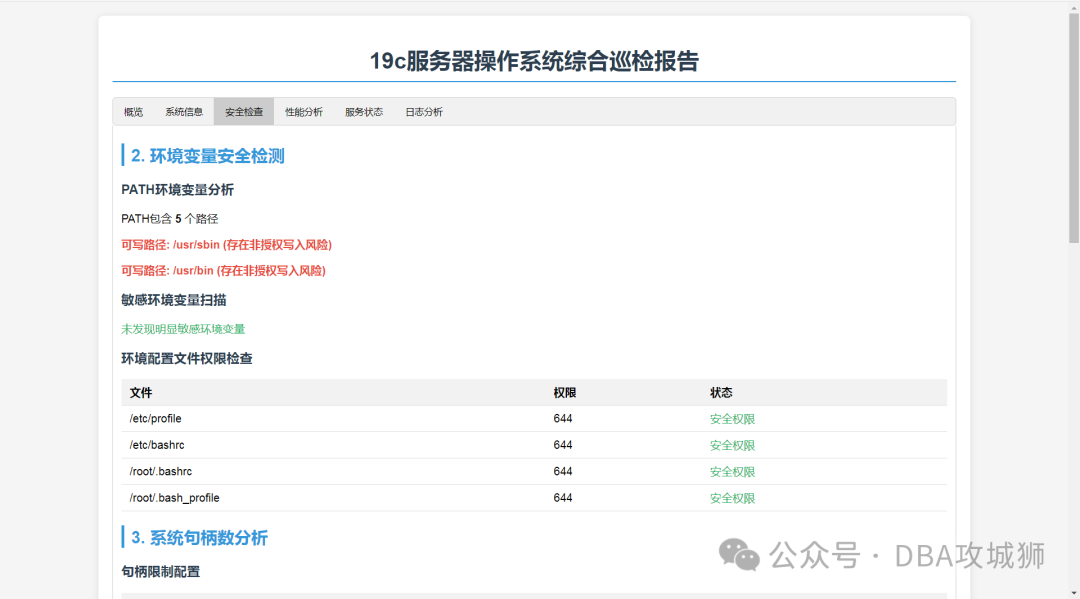
Task: Click the 644 permission for /etc/bashrc
Action: click(563, 445)
